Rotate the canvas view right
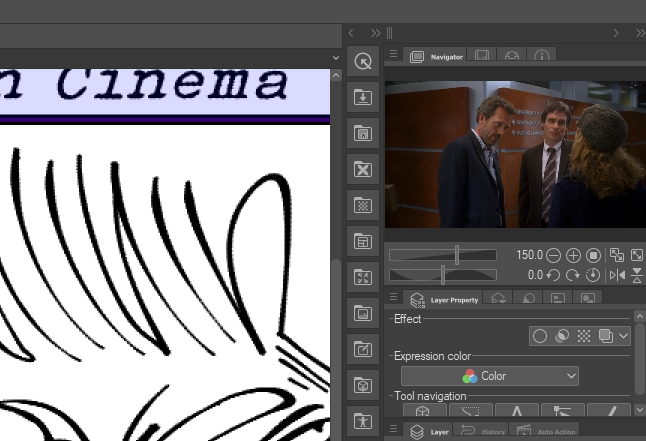Screen dimensions: 646x441 point(574,275)
